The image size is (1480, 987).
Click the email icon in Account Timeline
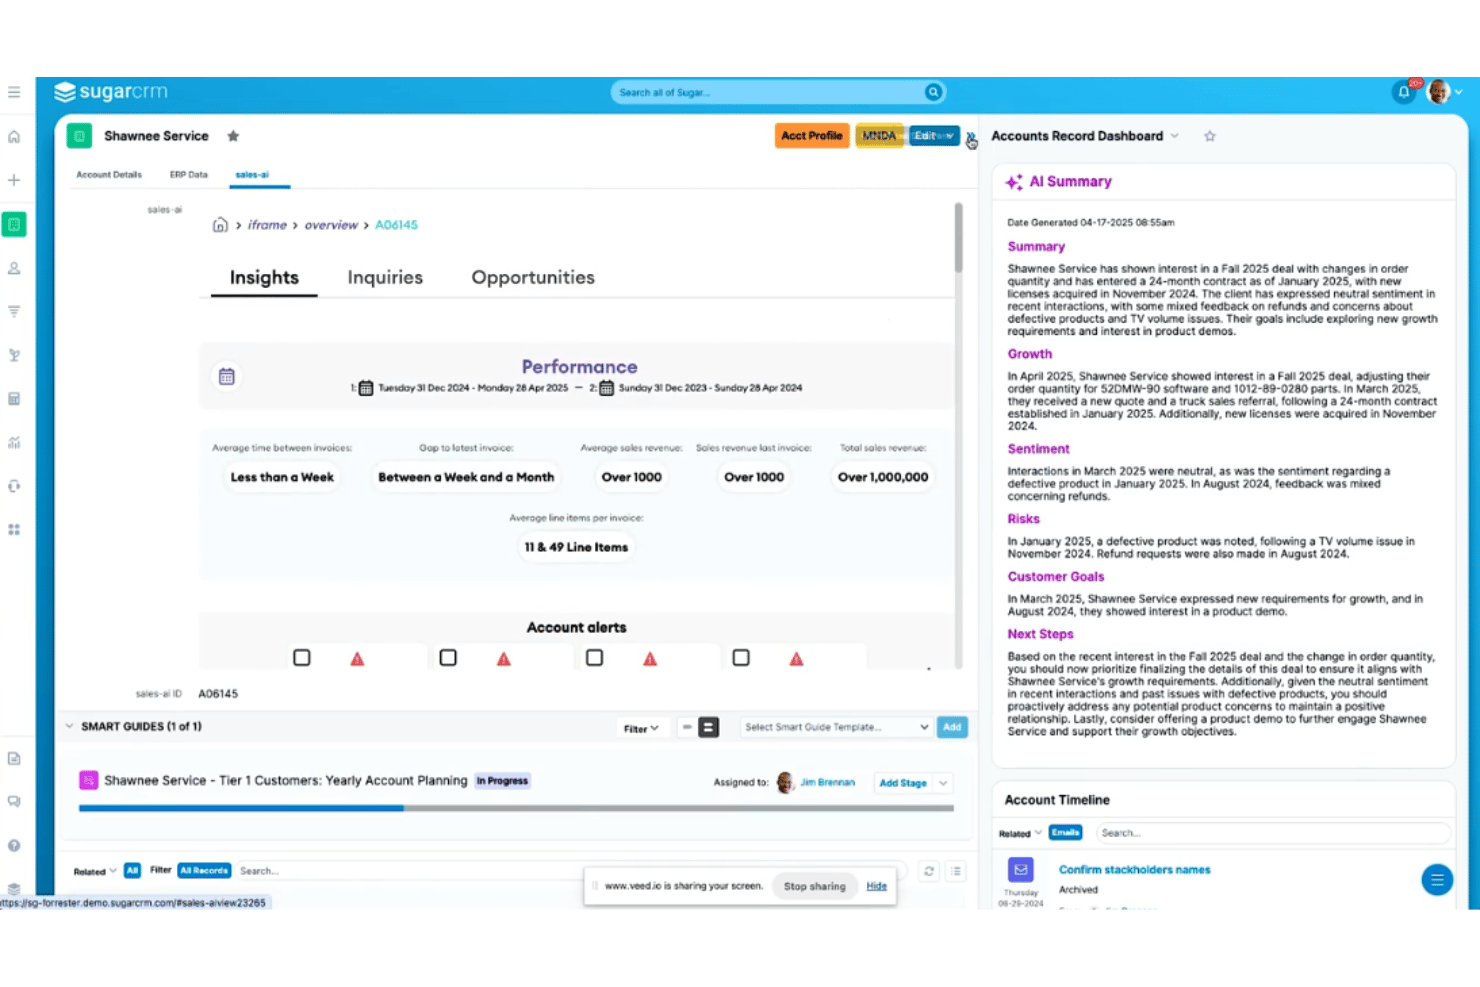point(1021,870)
